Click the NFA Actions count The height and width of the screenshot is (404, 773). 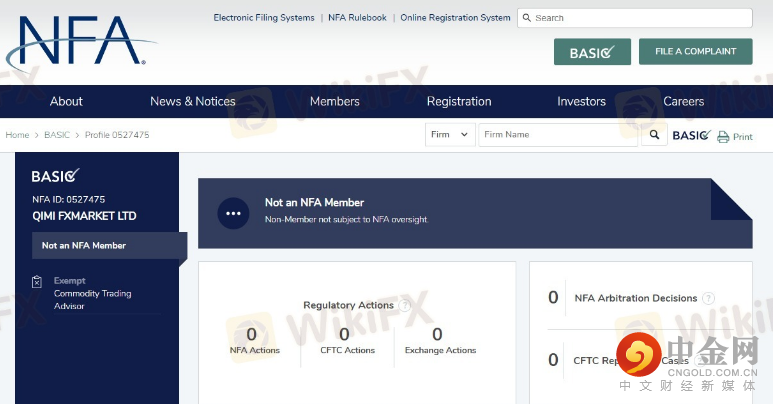coord(252,334)
